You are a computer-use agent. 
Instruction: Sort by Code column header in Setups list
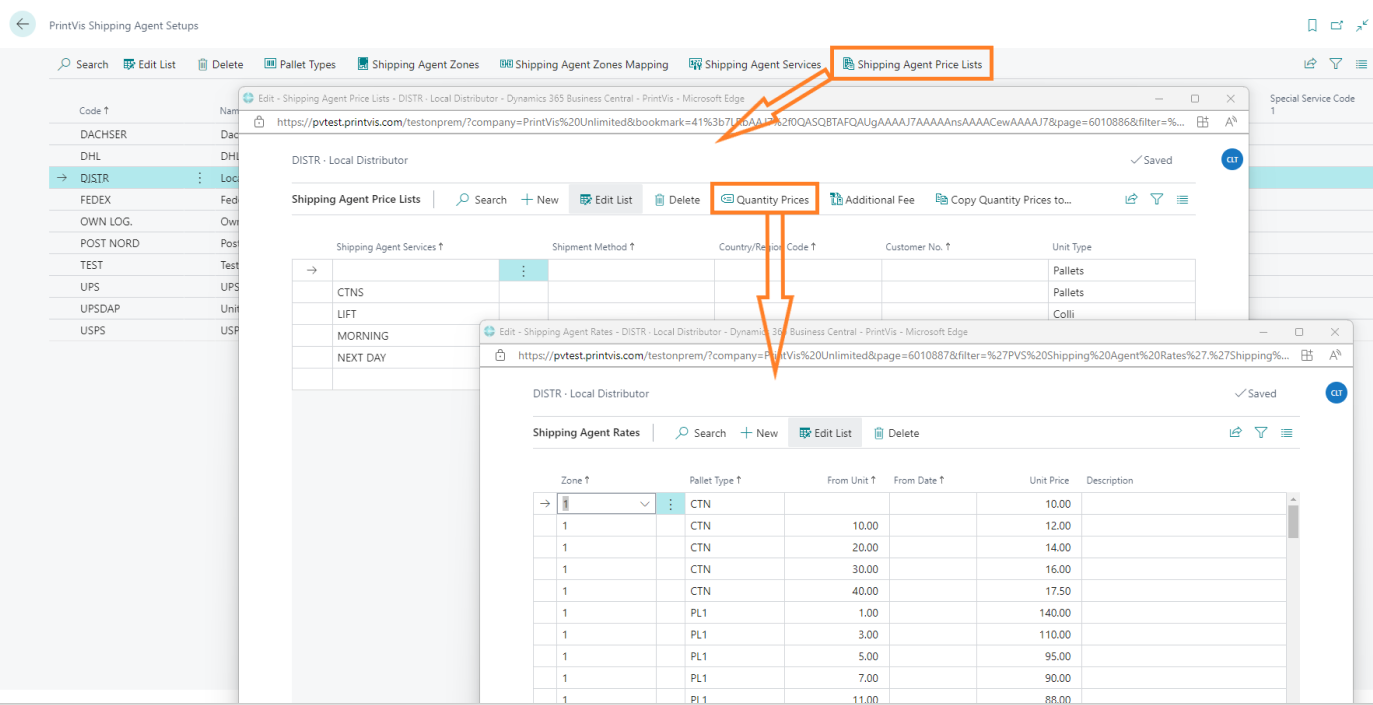94,111
